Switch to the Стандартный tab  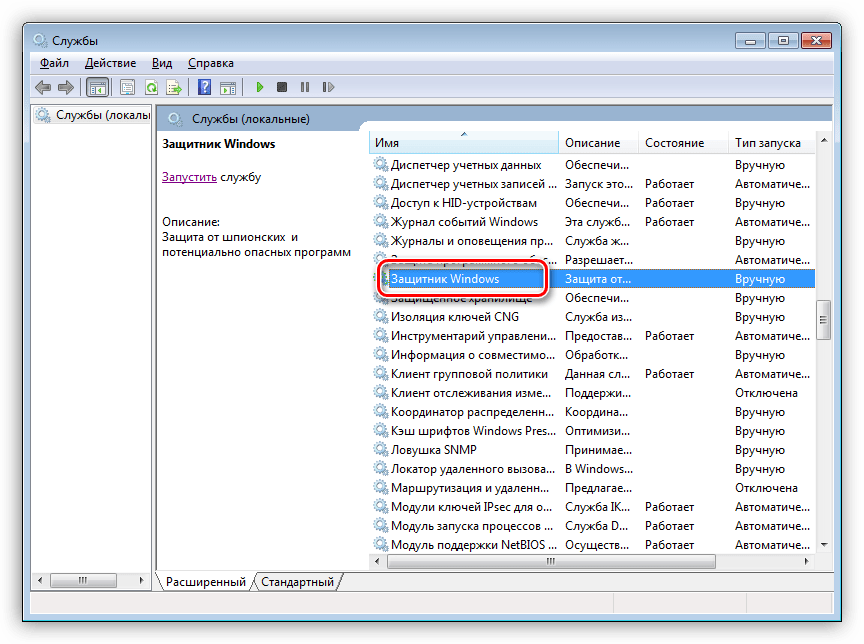point(298,581)
